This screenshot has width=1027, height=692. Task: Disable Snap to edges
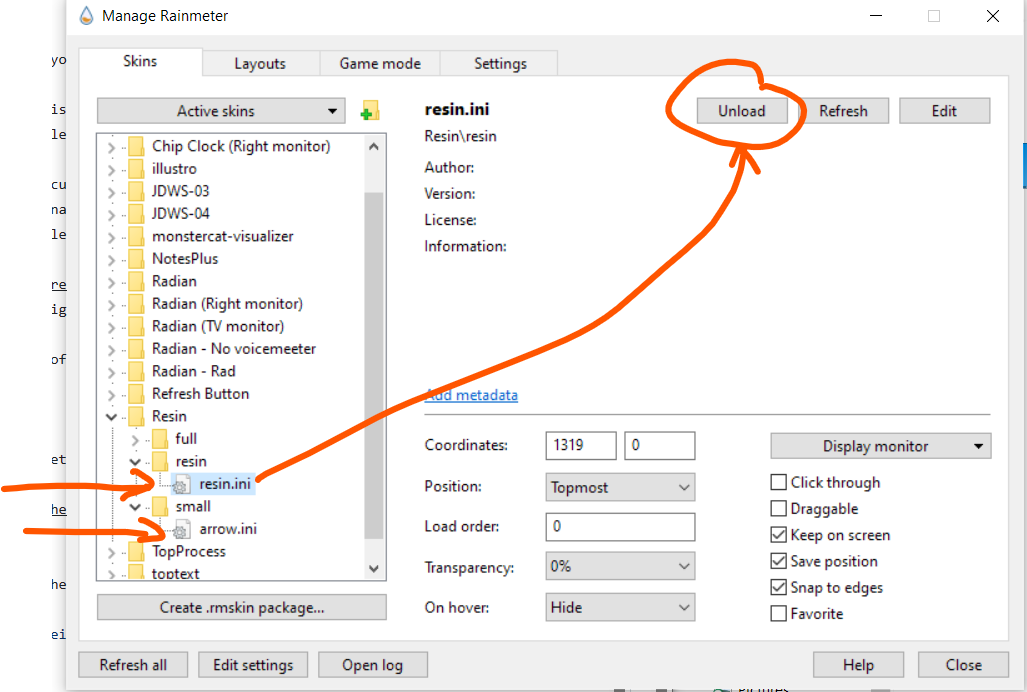(778, 587)
